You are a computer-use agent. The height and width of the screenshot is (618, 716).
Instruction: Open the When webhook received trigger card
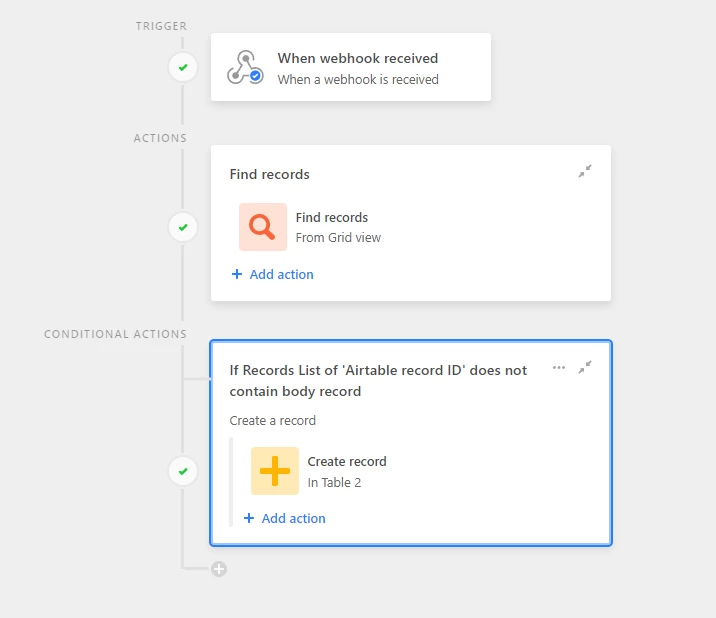(351, 67)
